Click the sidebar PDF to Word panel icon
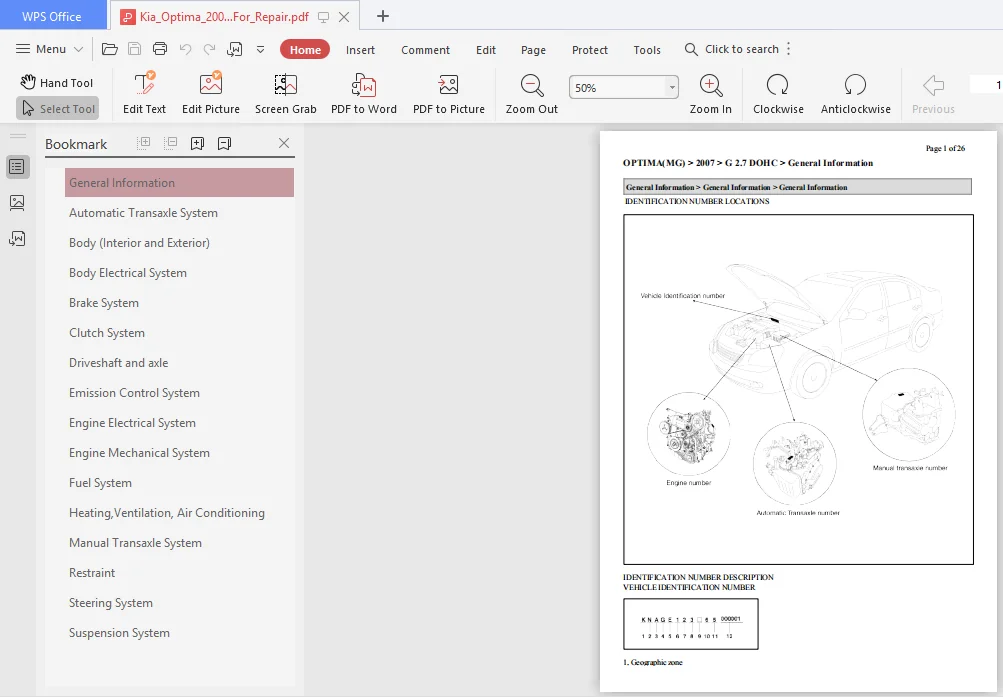1003x697 pixels. tap(17, 239)
